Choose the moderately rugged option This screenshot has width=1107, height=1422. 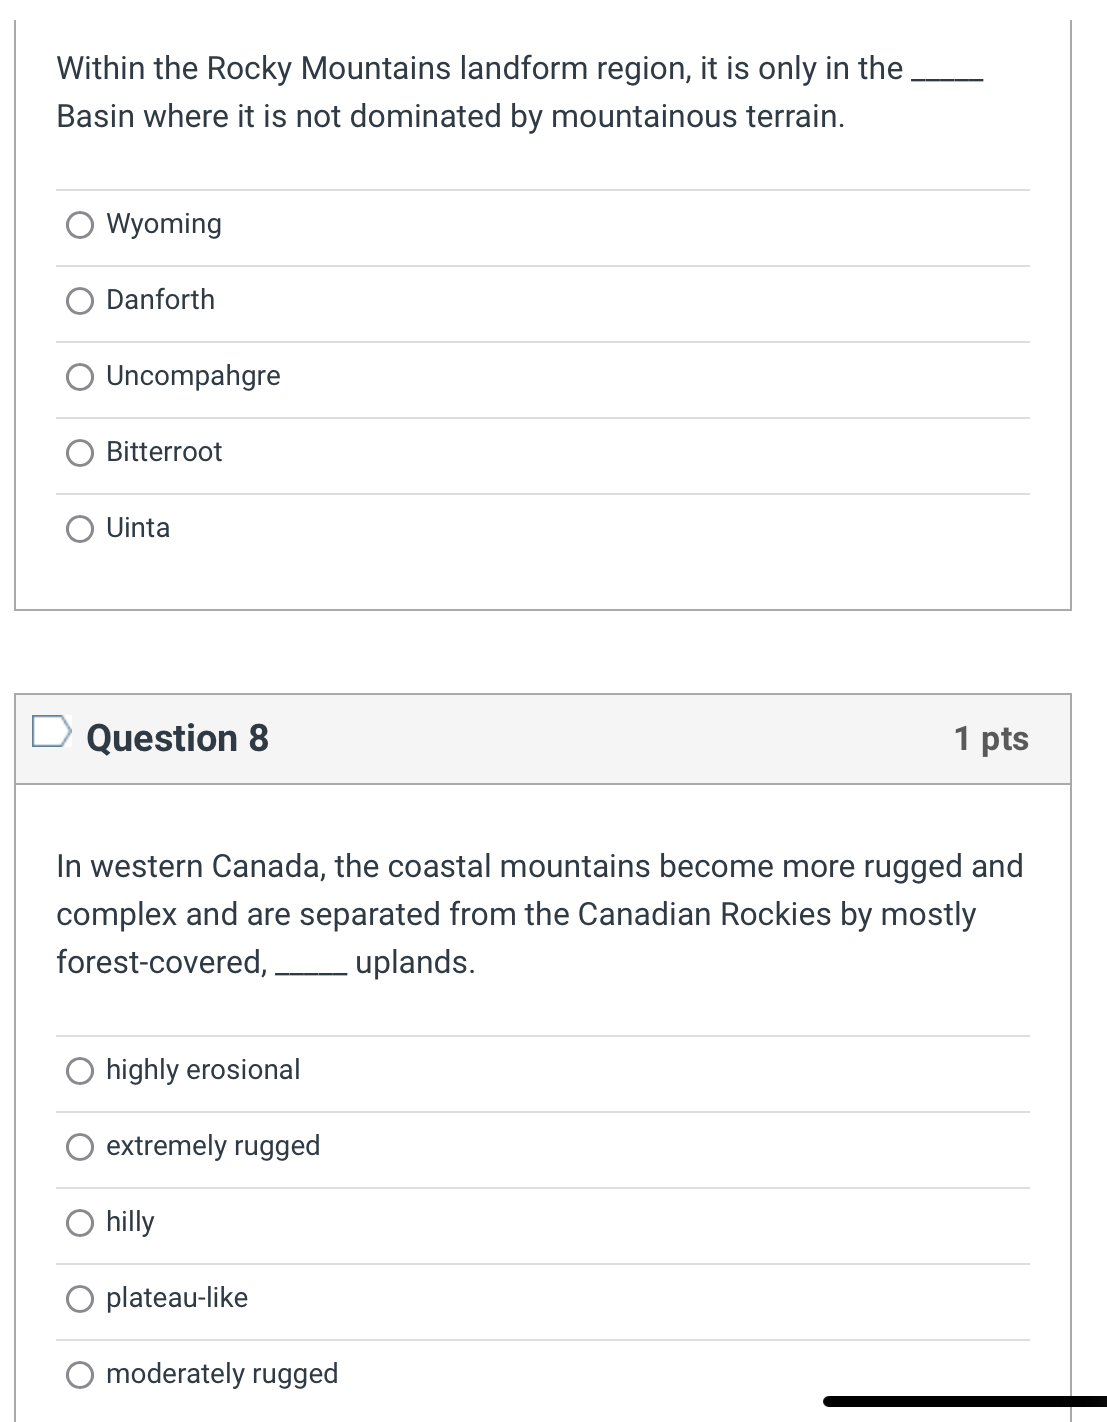(x=80, y=1375)
